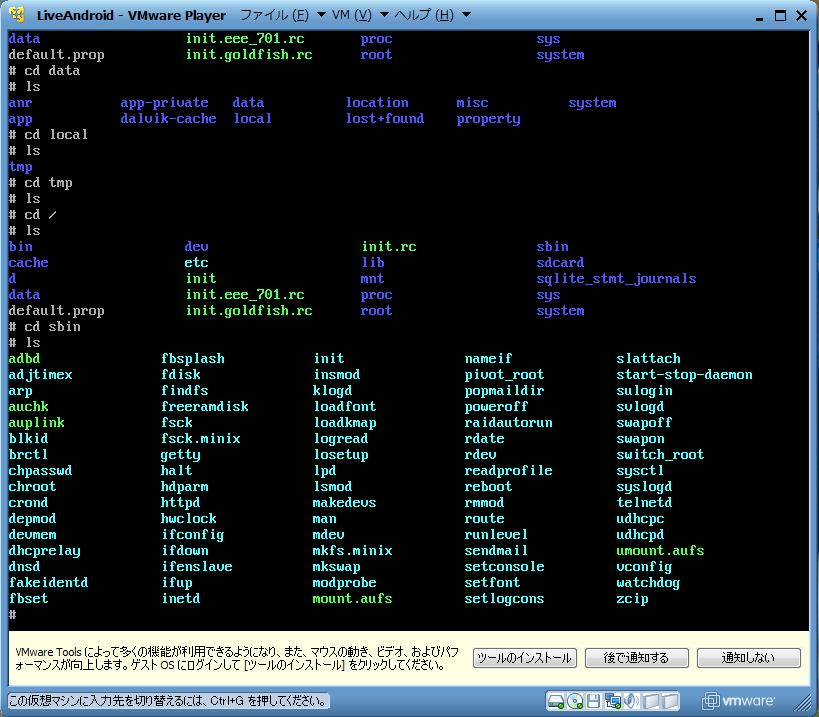Click the 'freeramdisk' entry in the listing
The image size is (819, 717).
(x=205, y=407)
